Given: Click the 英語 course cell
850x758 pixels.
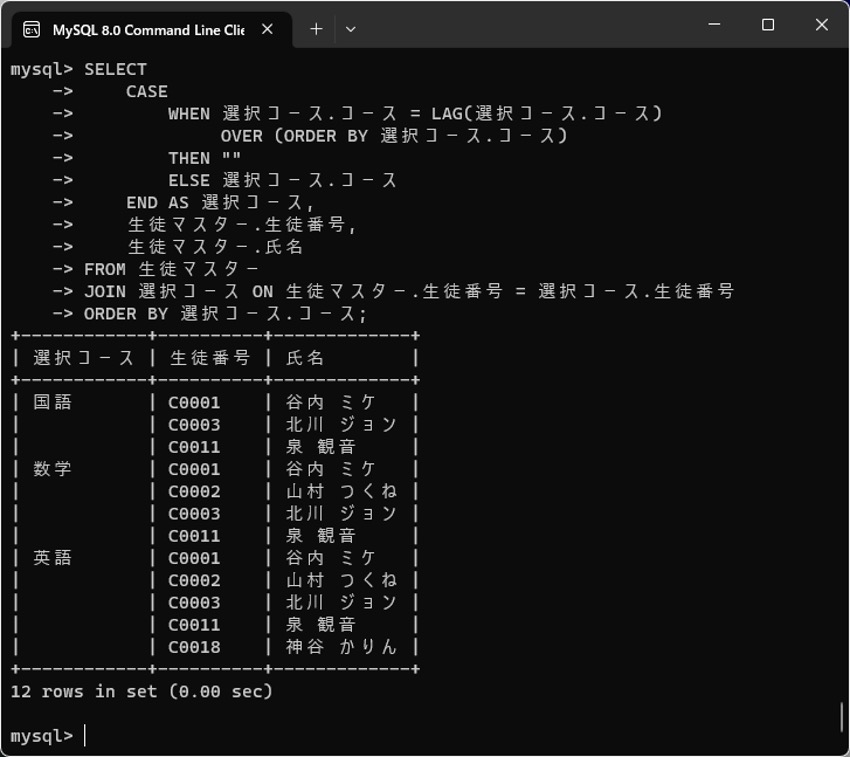Looking at the screenshot, I should click(53, 558).
